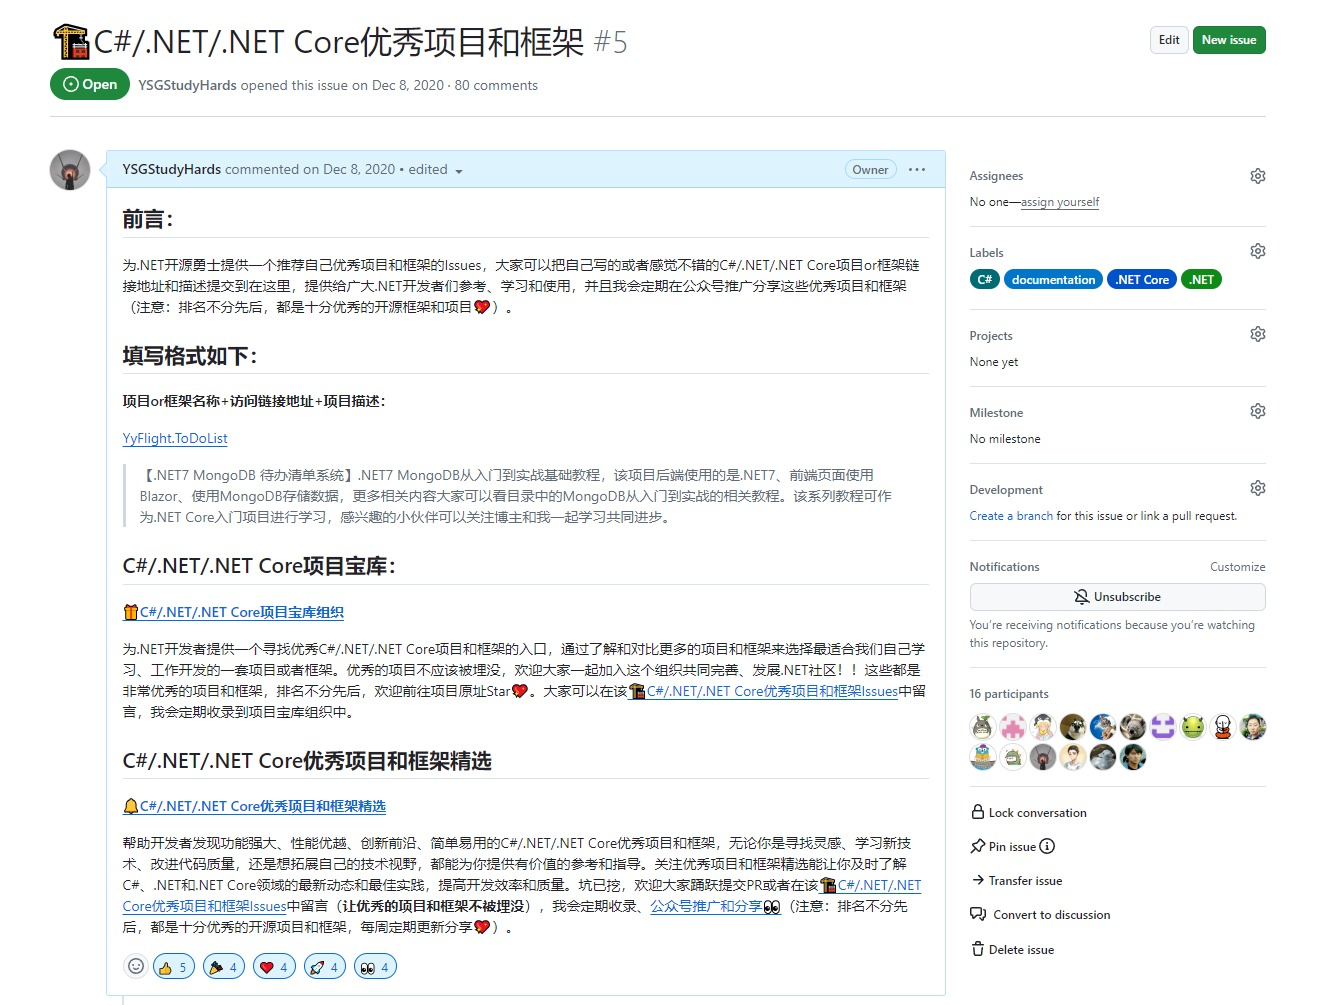
Task: Click the YSGStudyHards avatar
Action: point(69,169)
